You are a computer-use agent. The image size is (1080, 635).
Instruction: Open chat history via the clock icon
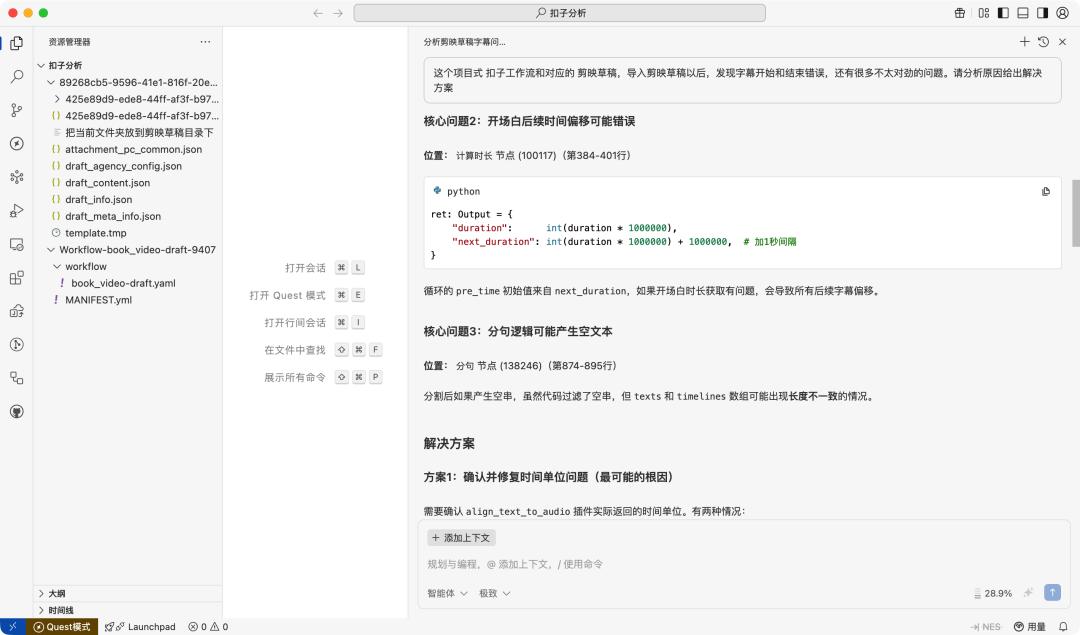click(x=1041, y=42)
